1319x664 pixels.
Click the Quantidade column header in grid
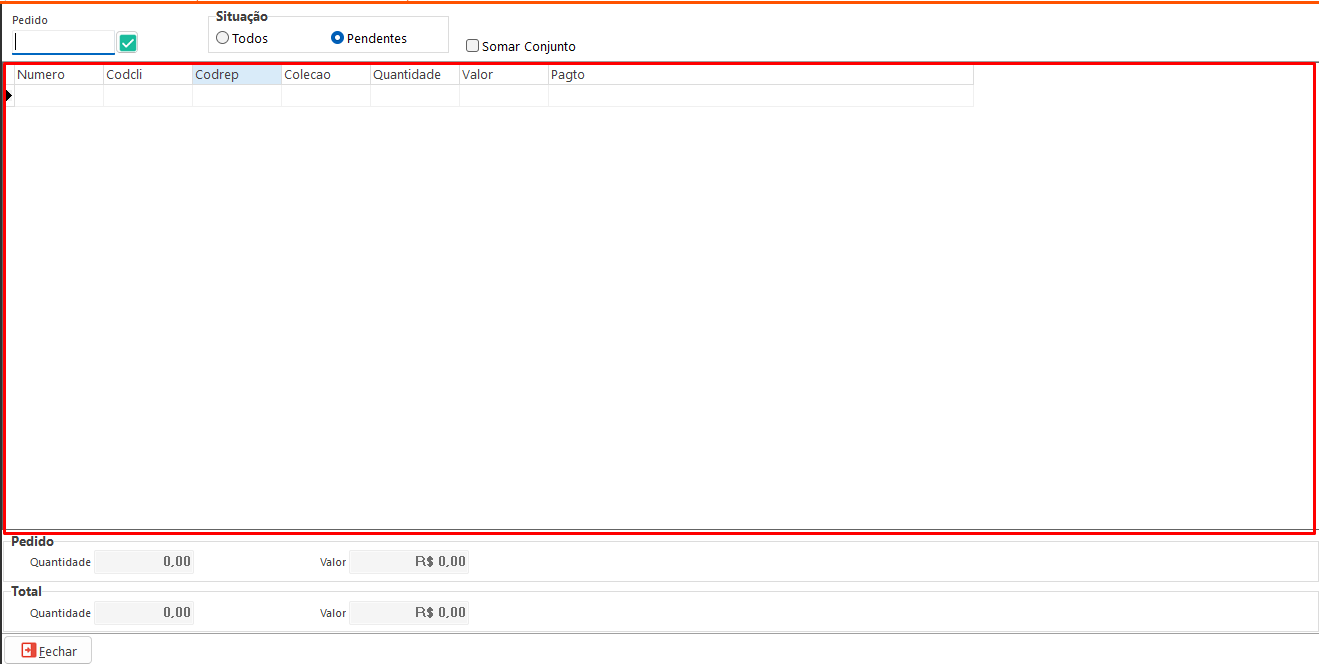[414, 75]
